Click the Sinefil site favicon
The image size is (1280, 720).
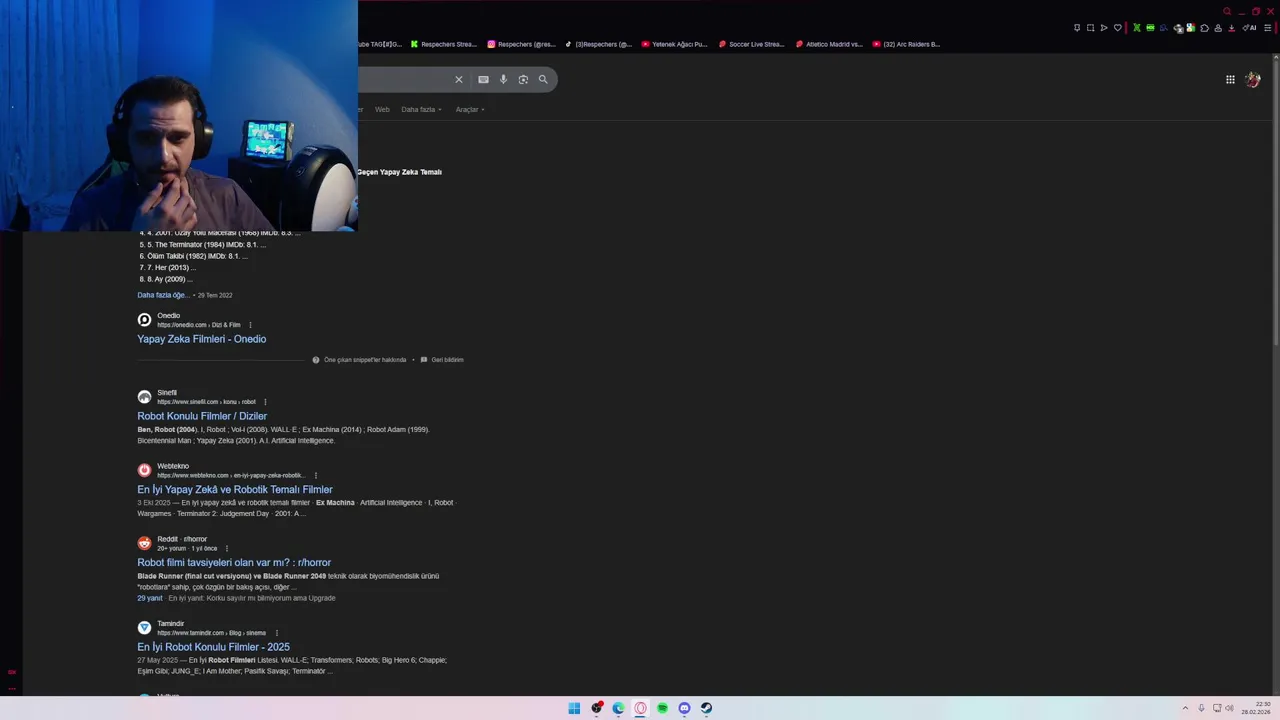144,397
